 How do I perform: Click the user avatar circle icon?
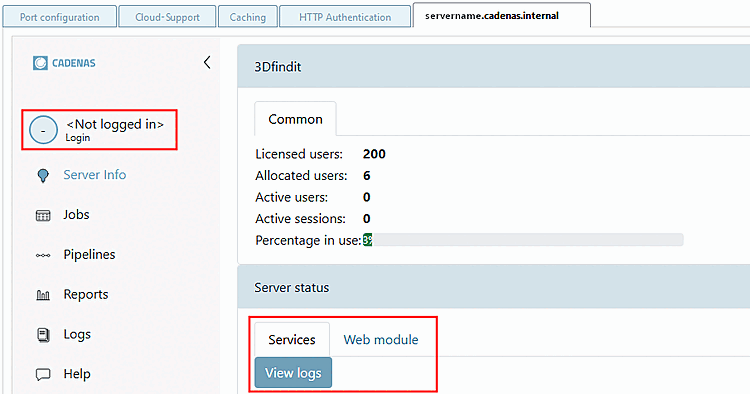click(43, 130)
